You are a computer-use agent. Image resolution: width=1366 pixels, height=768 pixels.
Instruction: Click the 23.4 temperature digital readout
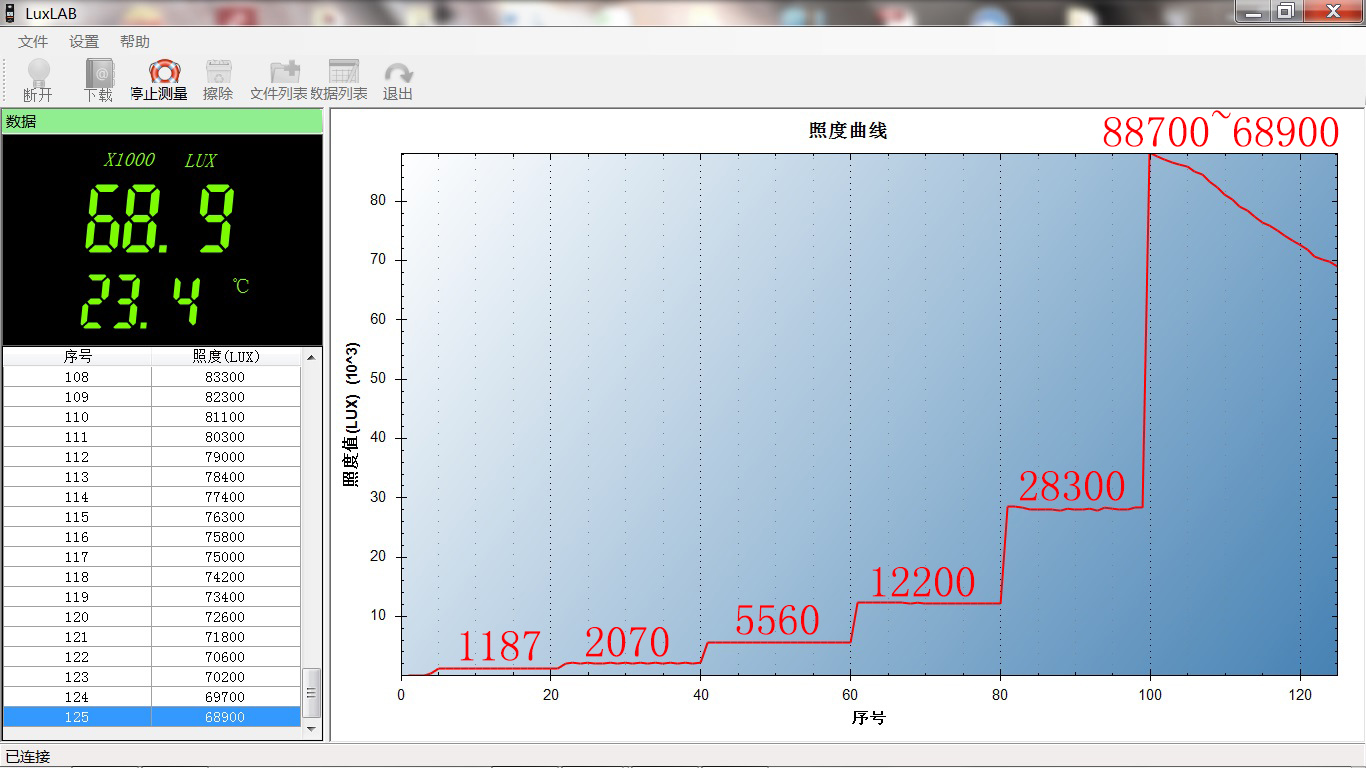click(x=141, y=301)
